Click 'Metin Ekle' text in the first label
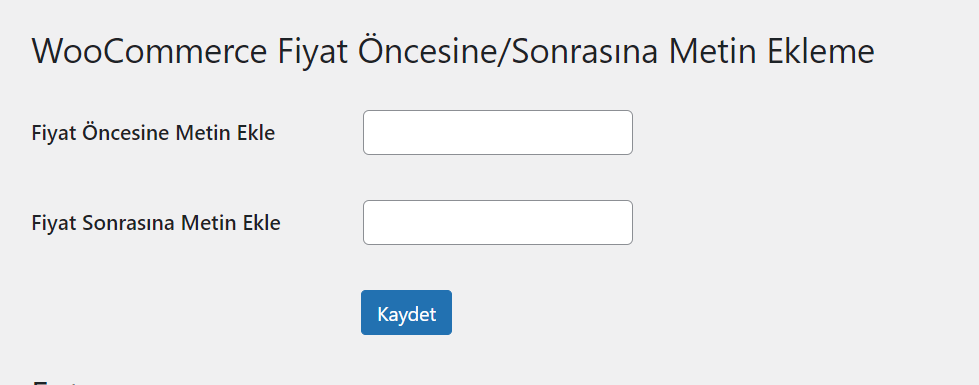The image size is (979, 385). coord(225,133)
